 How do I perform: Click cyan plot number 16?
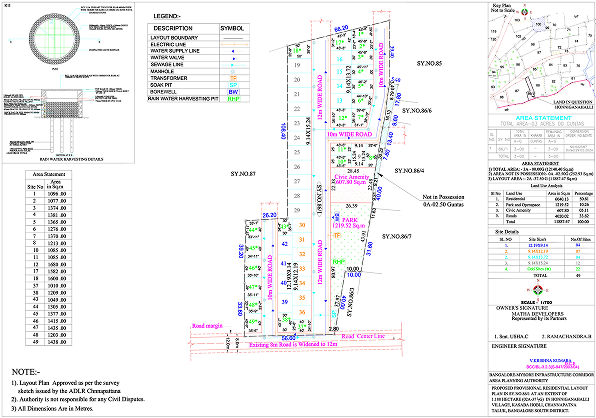[339, 59]
